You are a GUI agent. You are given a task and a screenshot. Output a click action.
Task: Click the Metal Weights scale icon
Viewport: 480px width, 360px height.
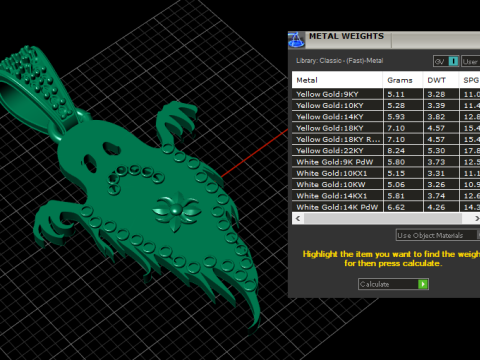click(x=296, y=40)
